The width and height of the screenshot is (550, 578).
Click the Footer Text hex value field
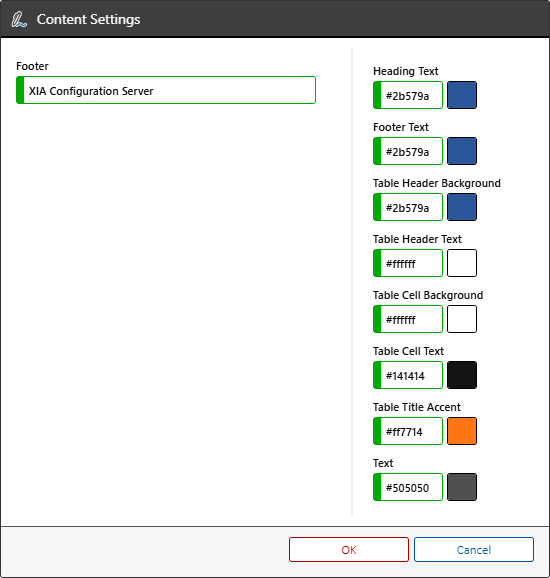pyautogui.click(x=408, y=151)
